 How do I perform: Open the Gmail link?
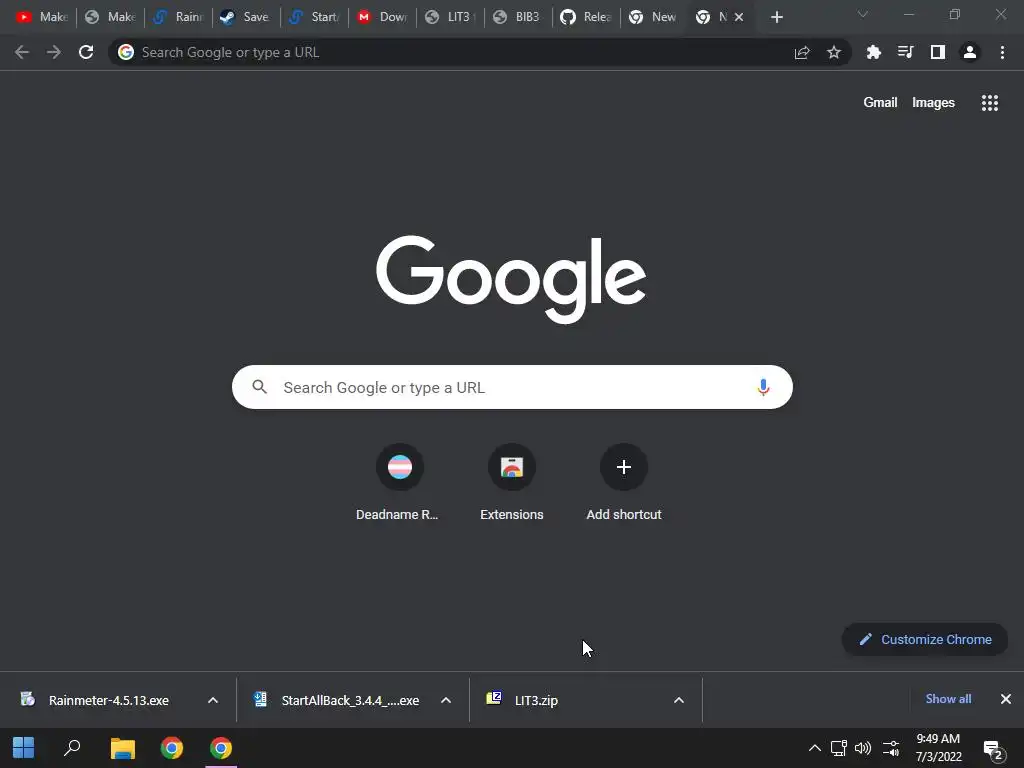pyautogui.click(x=880, y=103)
